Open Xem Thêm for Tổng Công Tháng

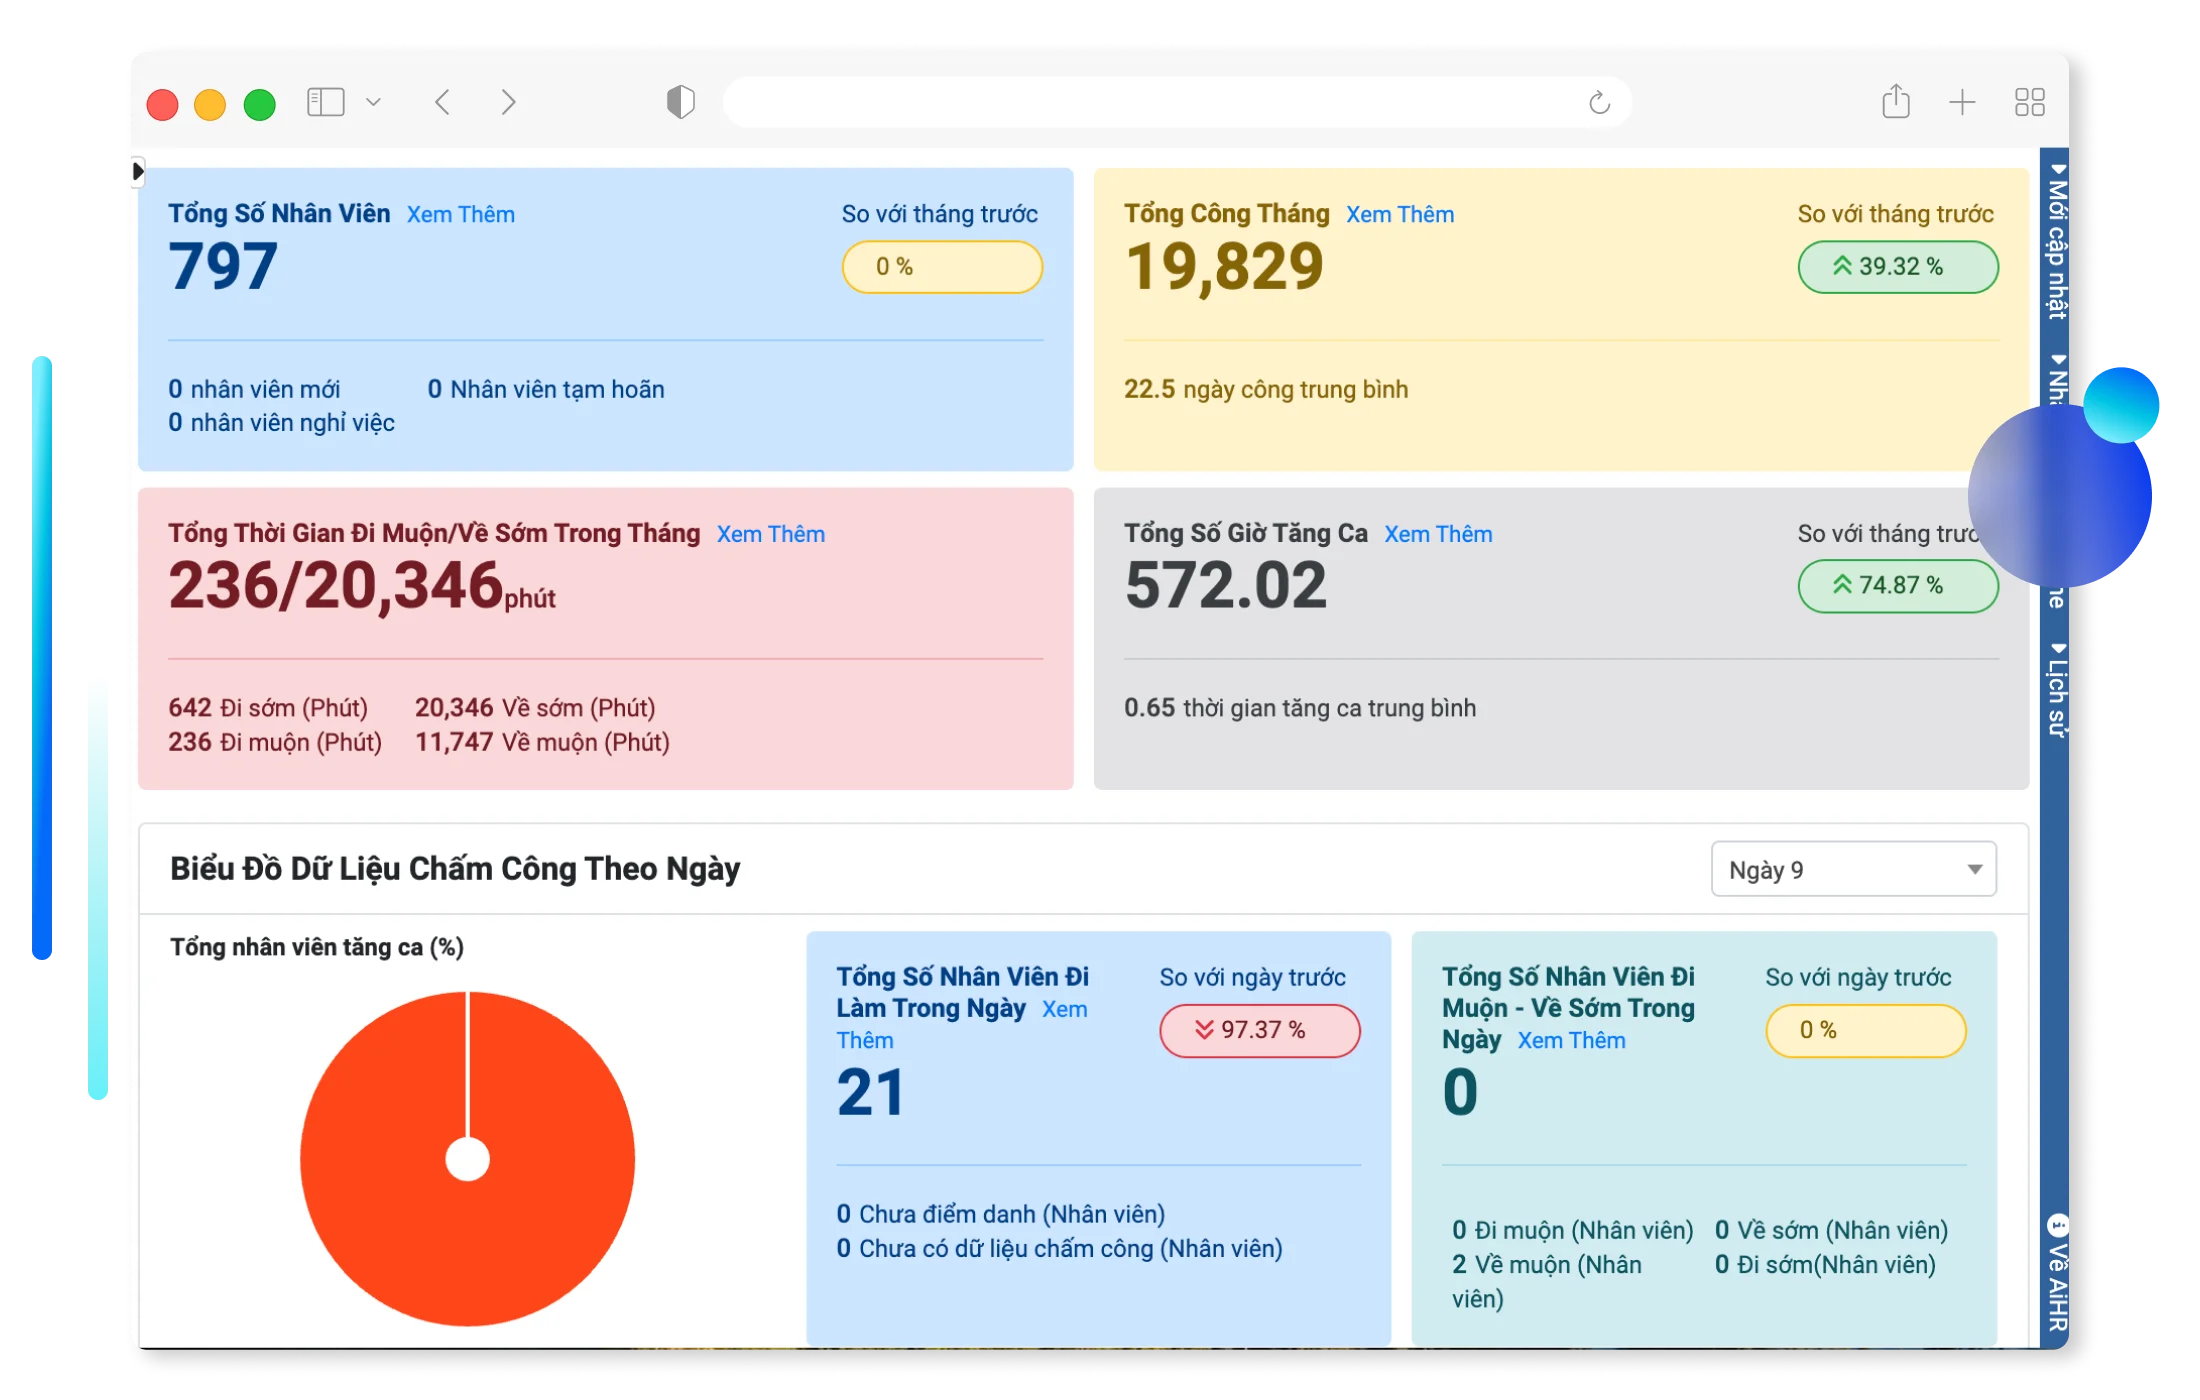click(x=1399, y=214)
